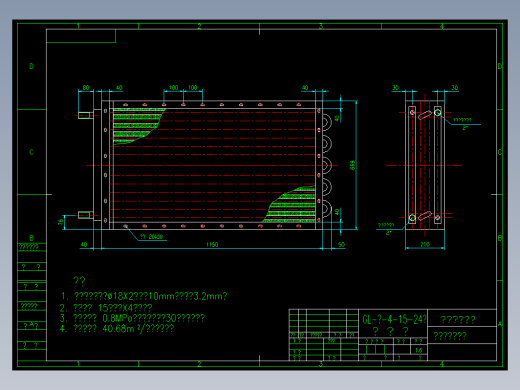The width and height of the screenshot is (520, 390).
Task: Select the lower green circle port in side view
Action: click(x=412, y=218)
